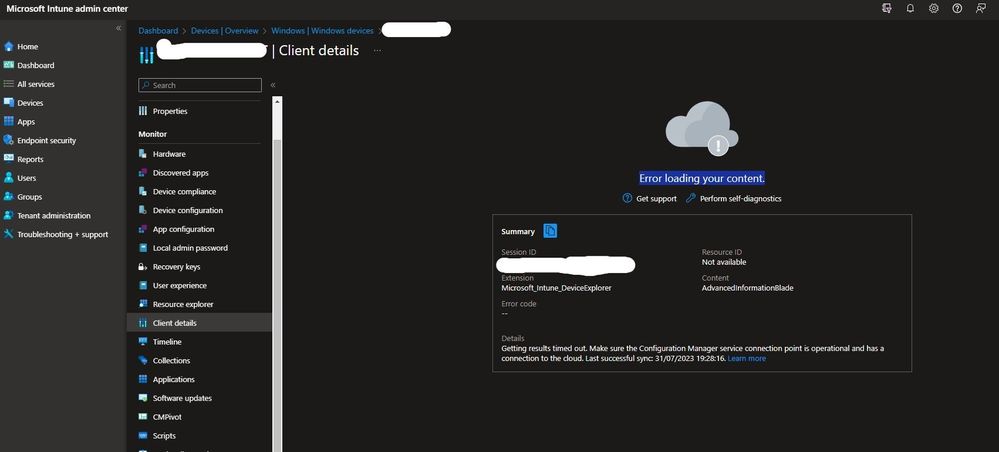Screen dimensions: 999x452
Task: Open the Dashboard icon in left navigation
Action: point(8,65)
